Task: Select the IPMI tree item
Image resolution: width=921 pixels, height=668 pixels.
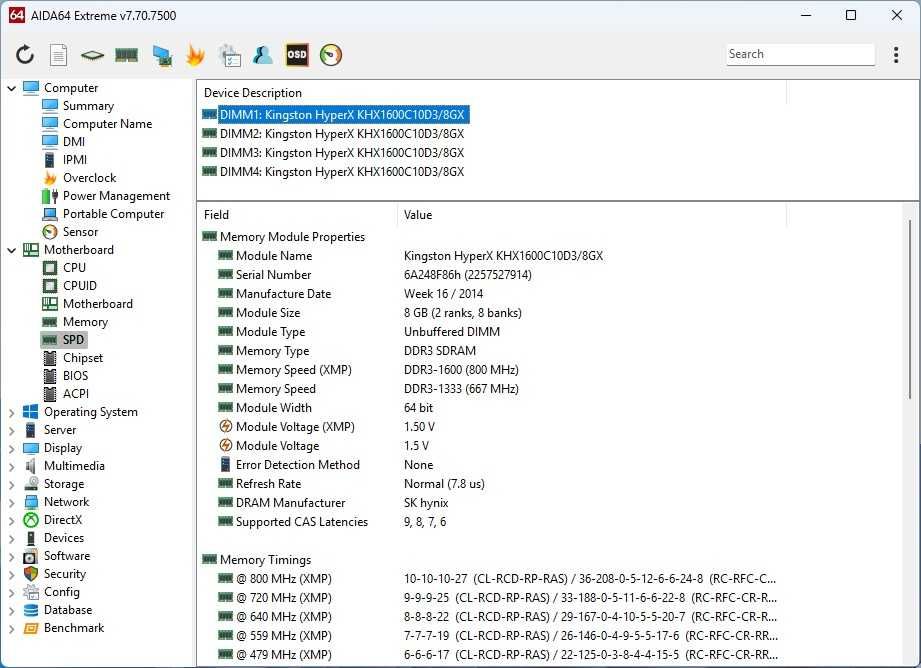Action: click(x=75, y=160)
